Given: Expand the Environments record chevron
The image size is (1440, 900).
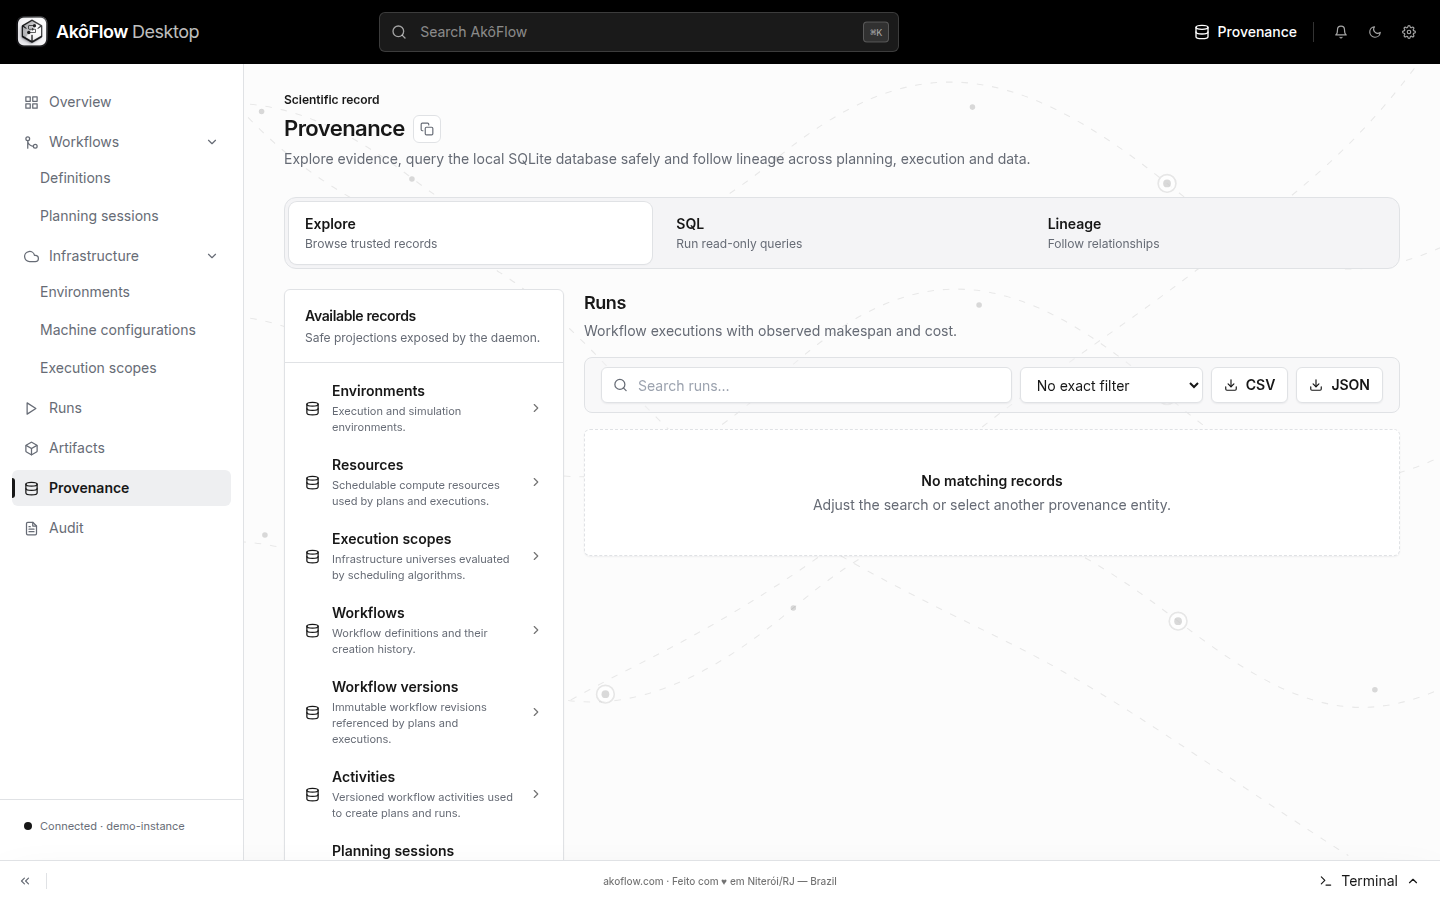Looking at the screenshot, I should (x=536, y=408).
